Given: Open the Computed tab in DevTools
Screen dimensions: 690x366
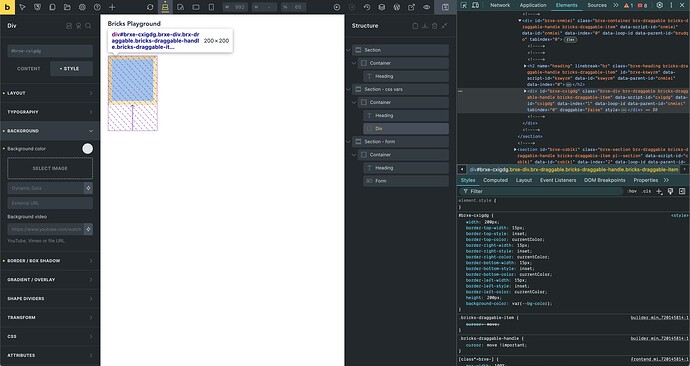Looking at the screenshot, I should (x=495, y=180).
